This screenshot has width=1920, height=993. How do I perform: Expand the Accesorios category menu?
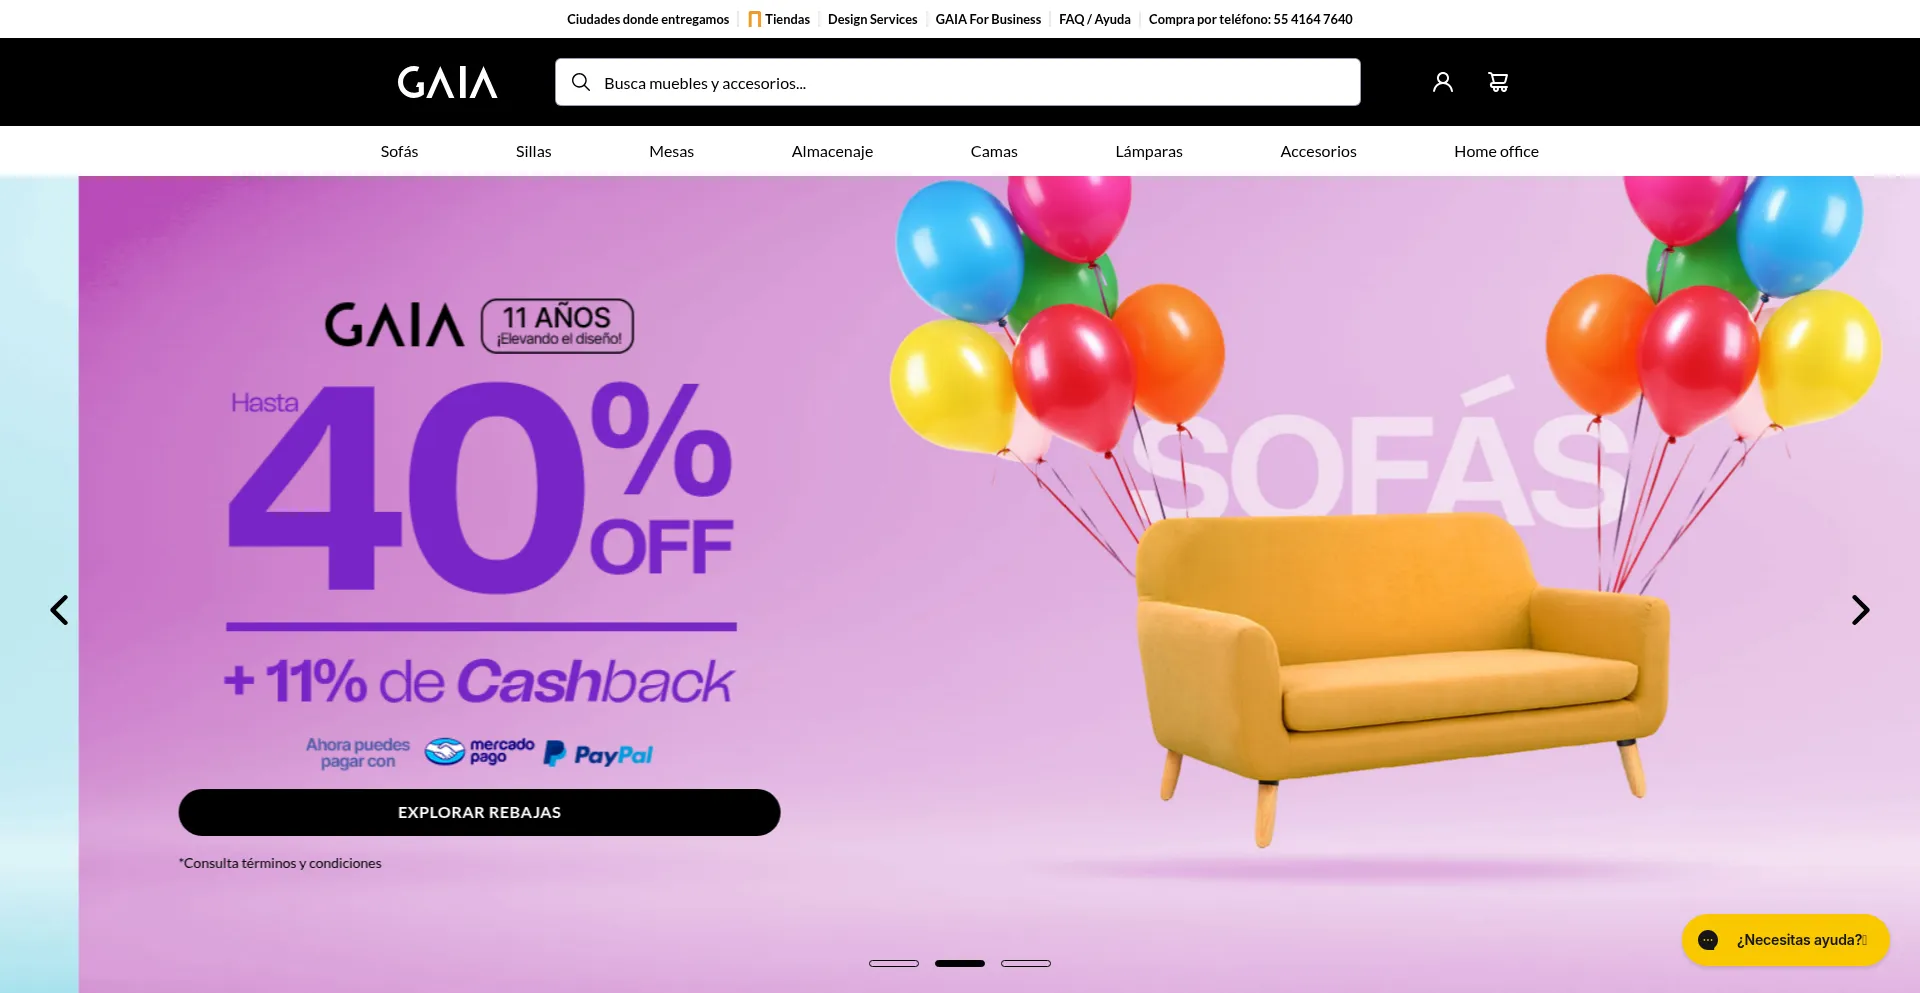point(1318,151)
